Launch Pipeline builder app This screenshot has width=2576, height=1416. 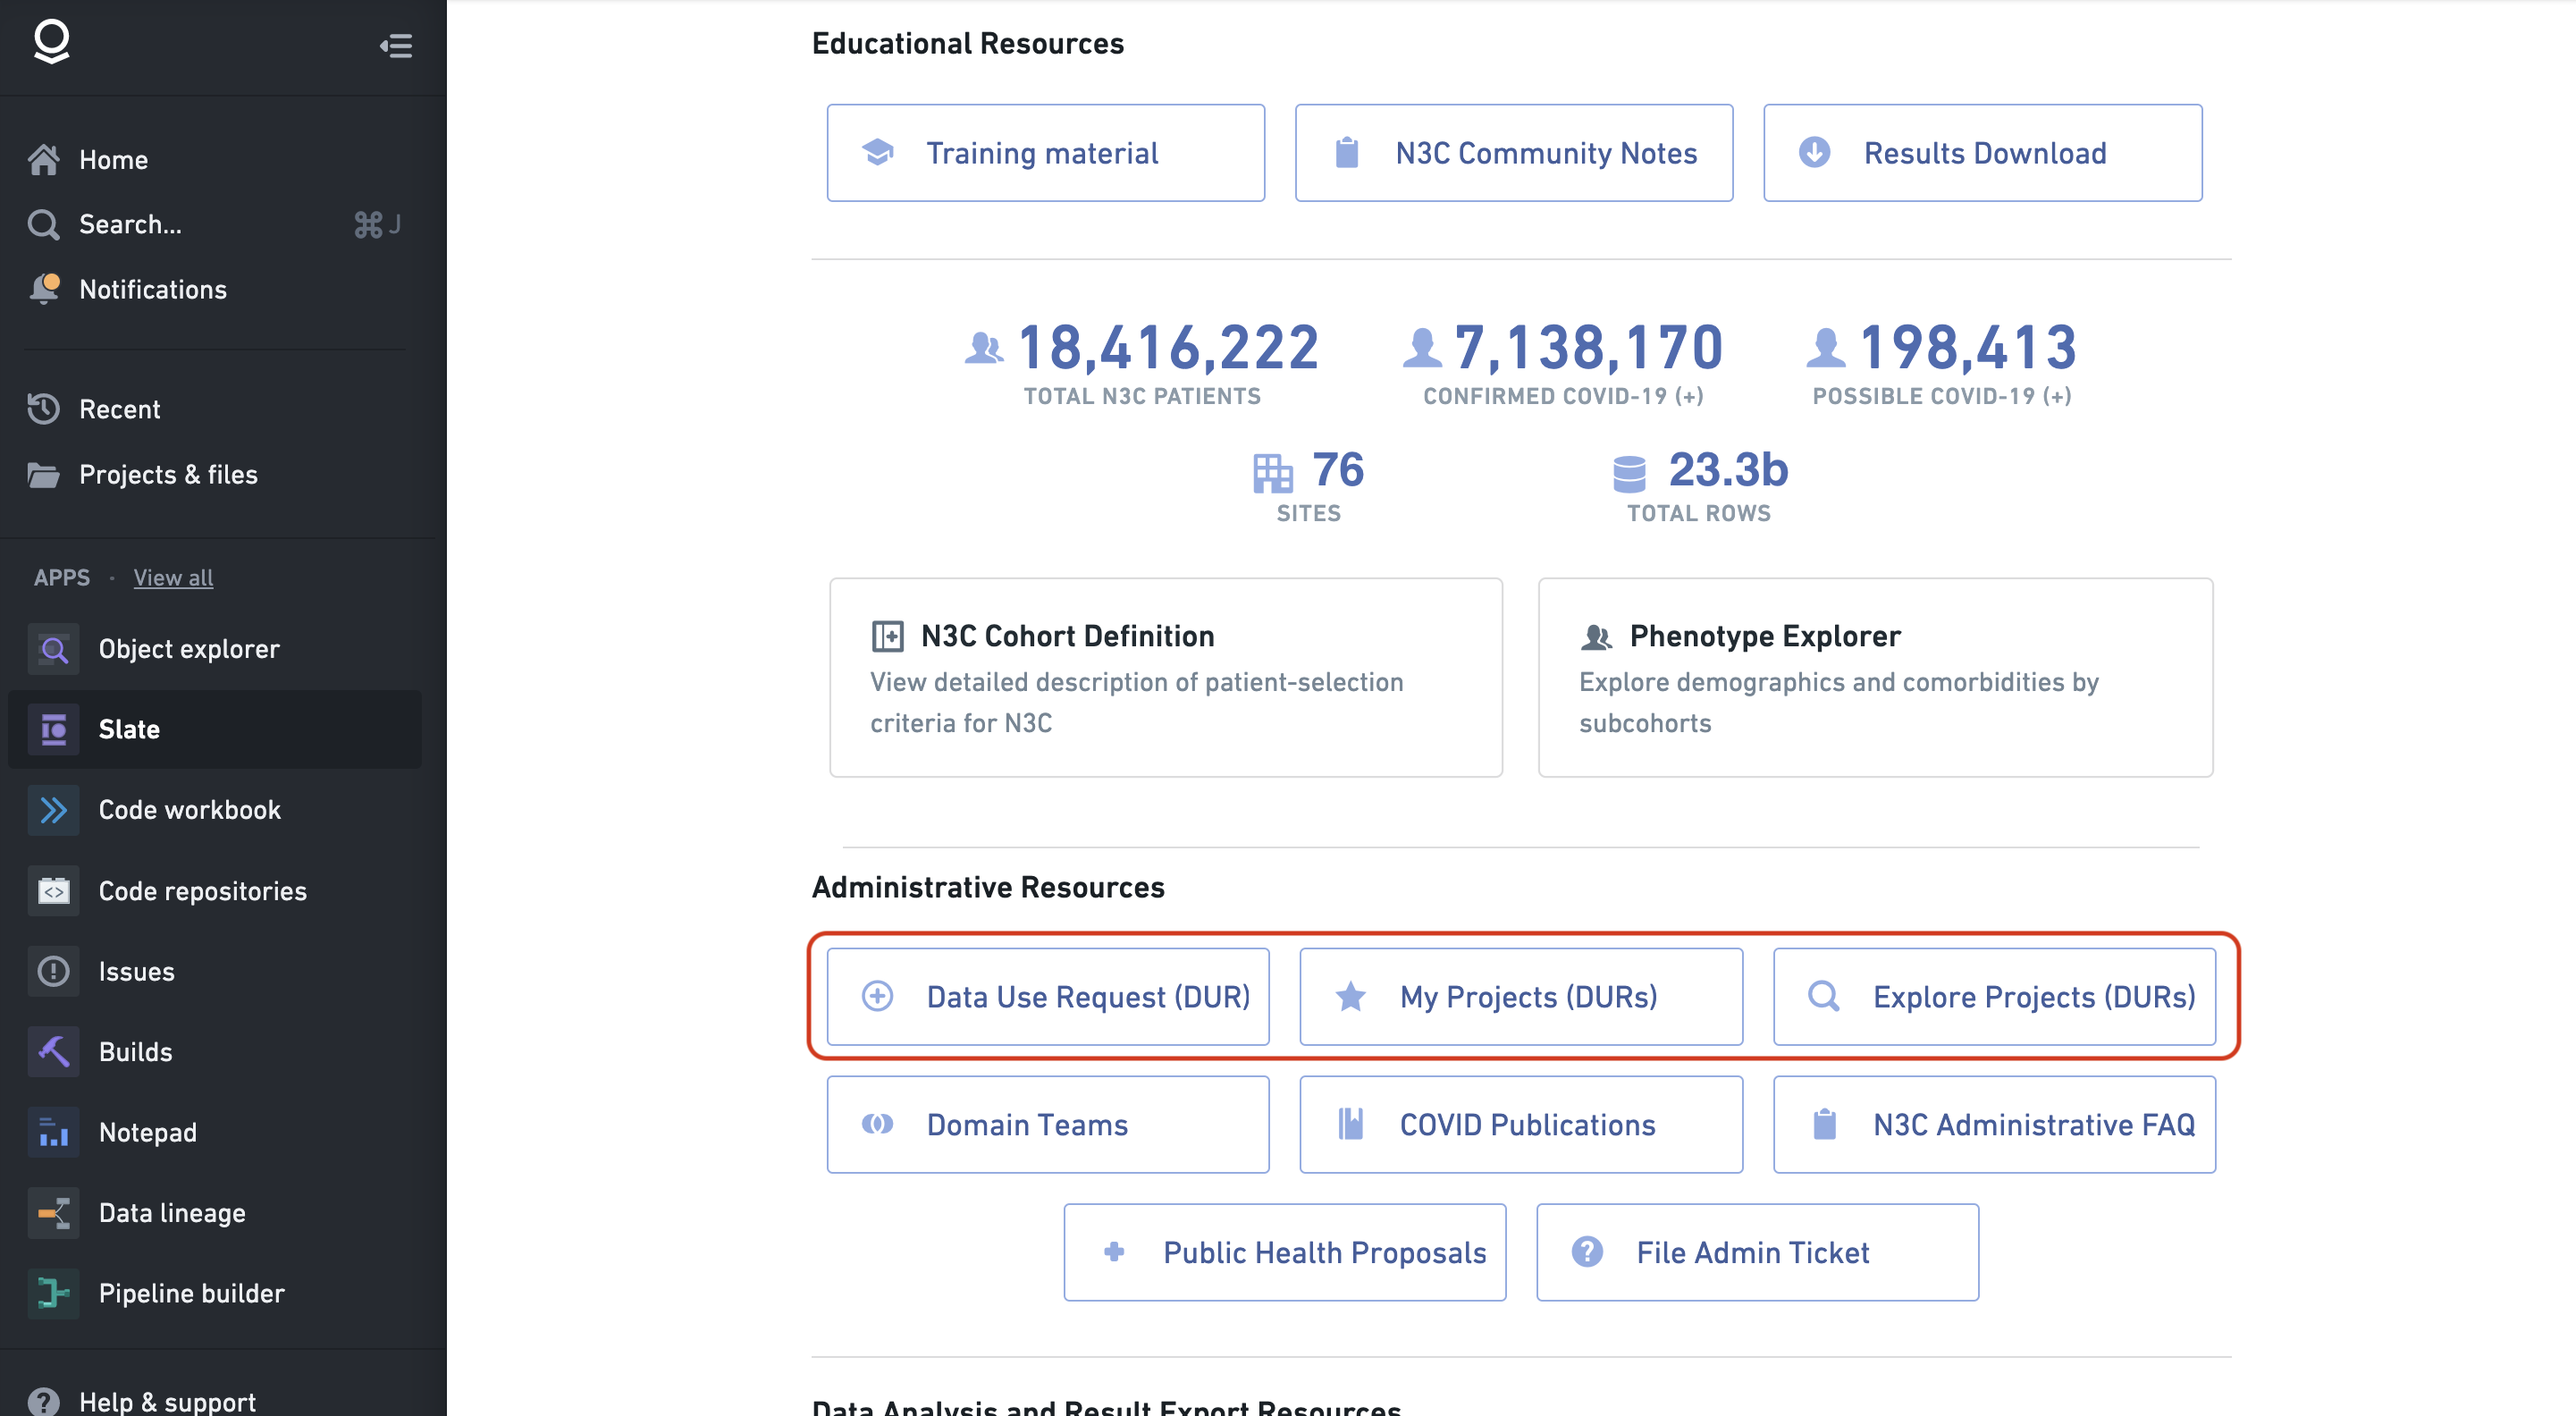point(191,1293)
